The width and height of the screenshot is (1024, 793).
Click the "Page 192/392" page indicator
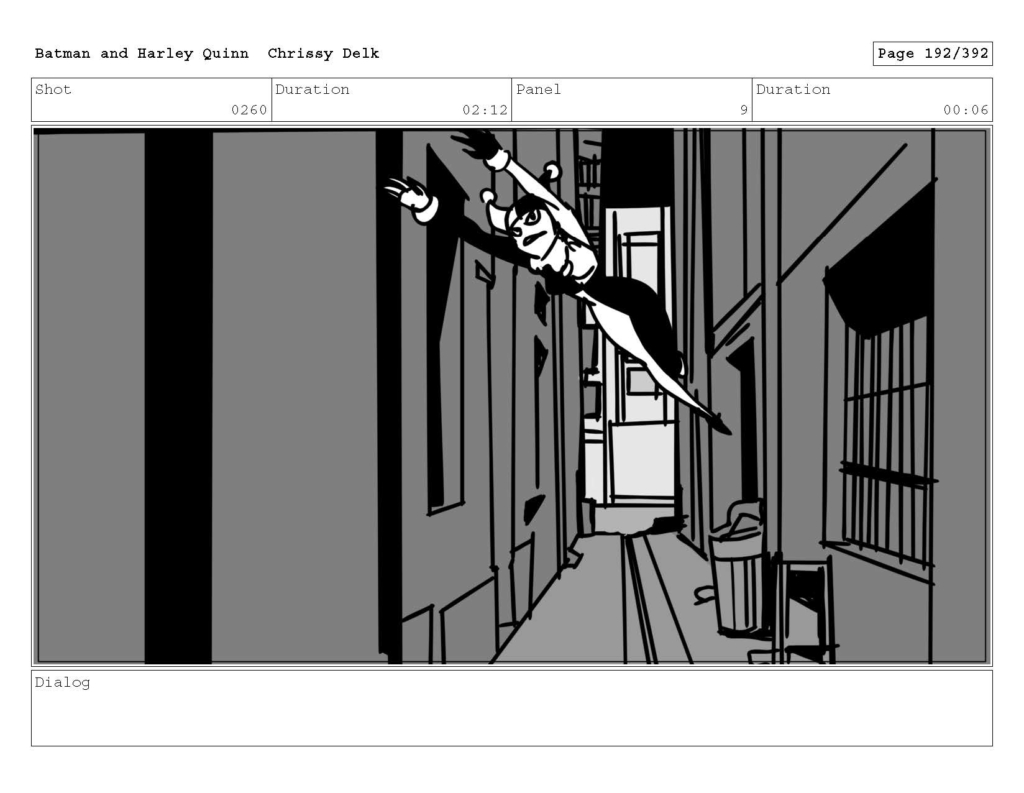[933, 54]
